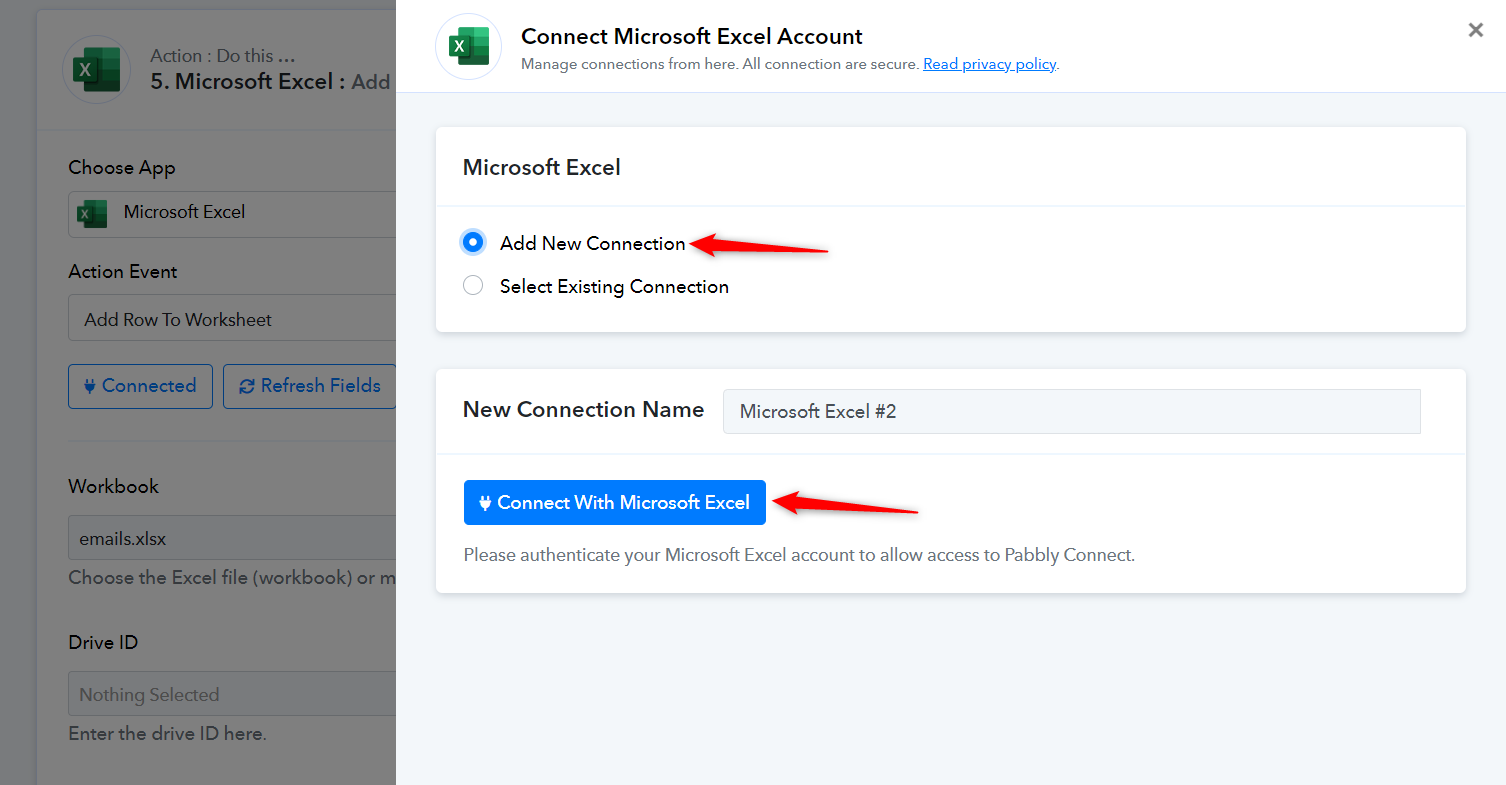Click the Refresh Fields button
1506x785 pixels.
310,386
